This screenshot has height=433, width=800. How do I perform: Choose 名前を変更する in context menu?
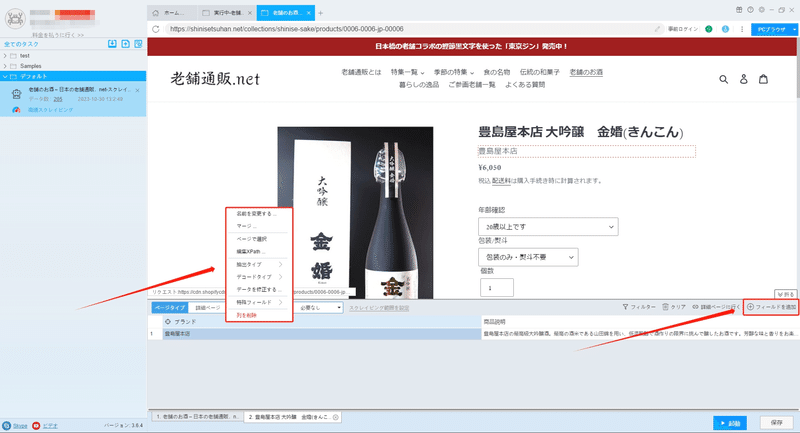[259, 214]
